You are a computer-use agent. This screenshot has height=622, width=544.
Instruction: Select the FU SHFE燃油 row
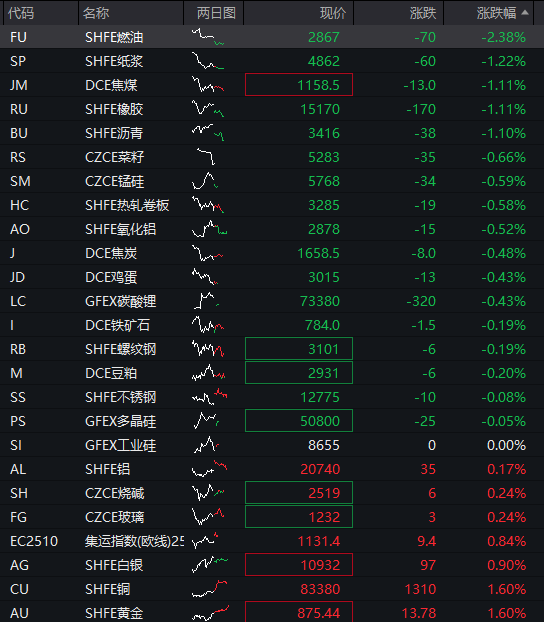[272, 37]
